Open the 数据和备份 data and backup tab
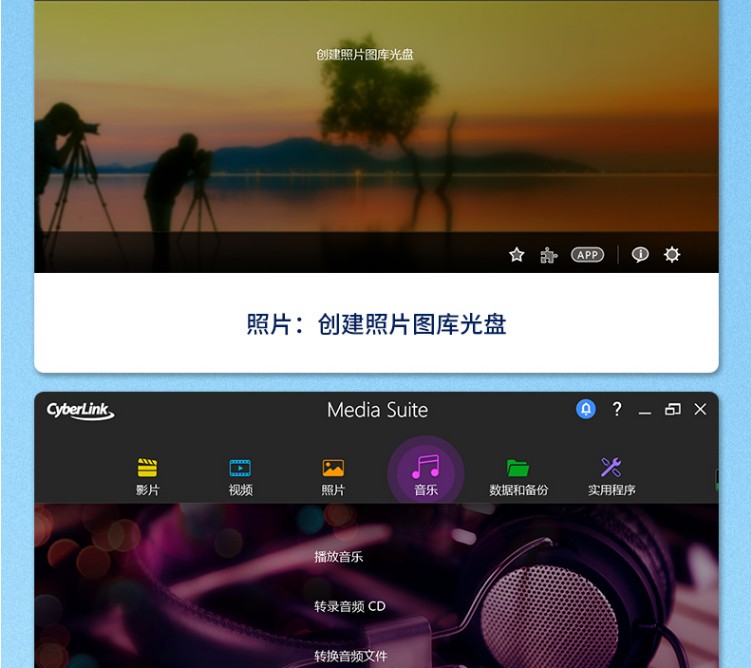 point(518,477)
